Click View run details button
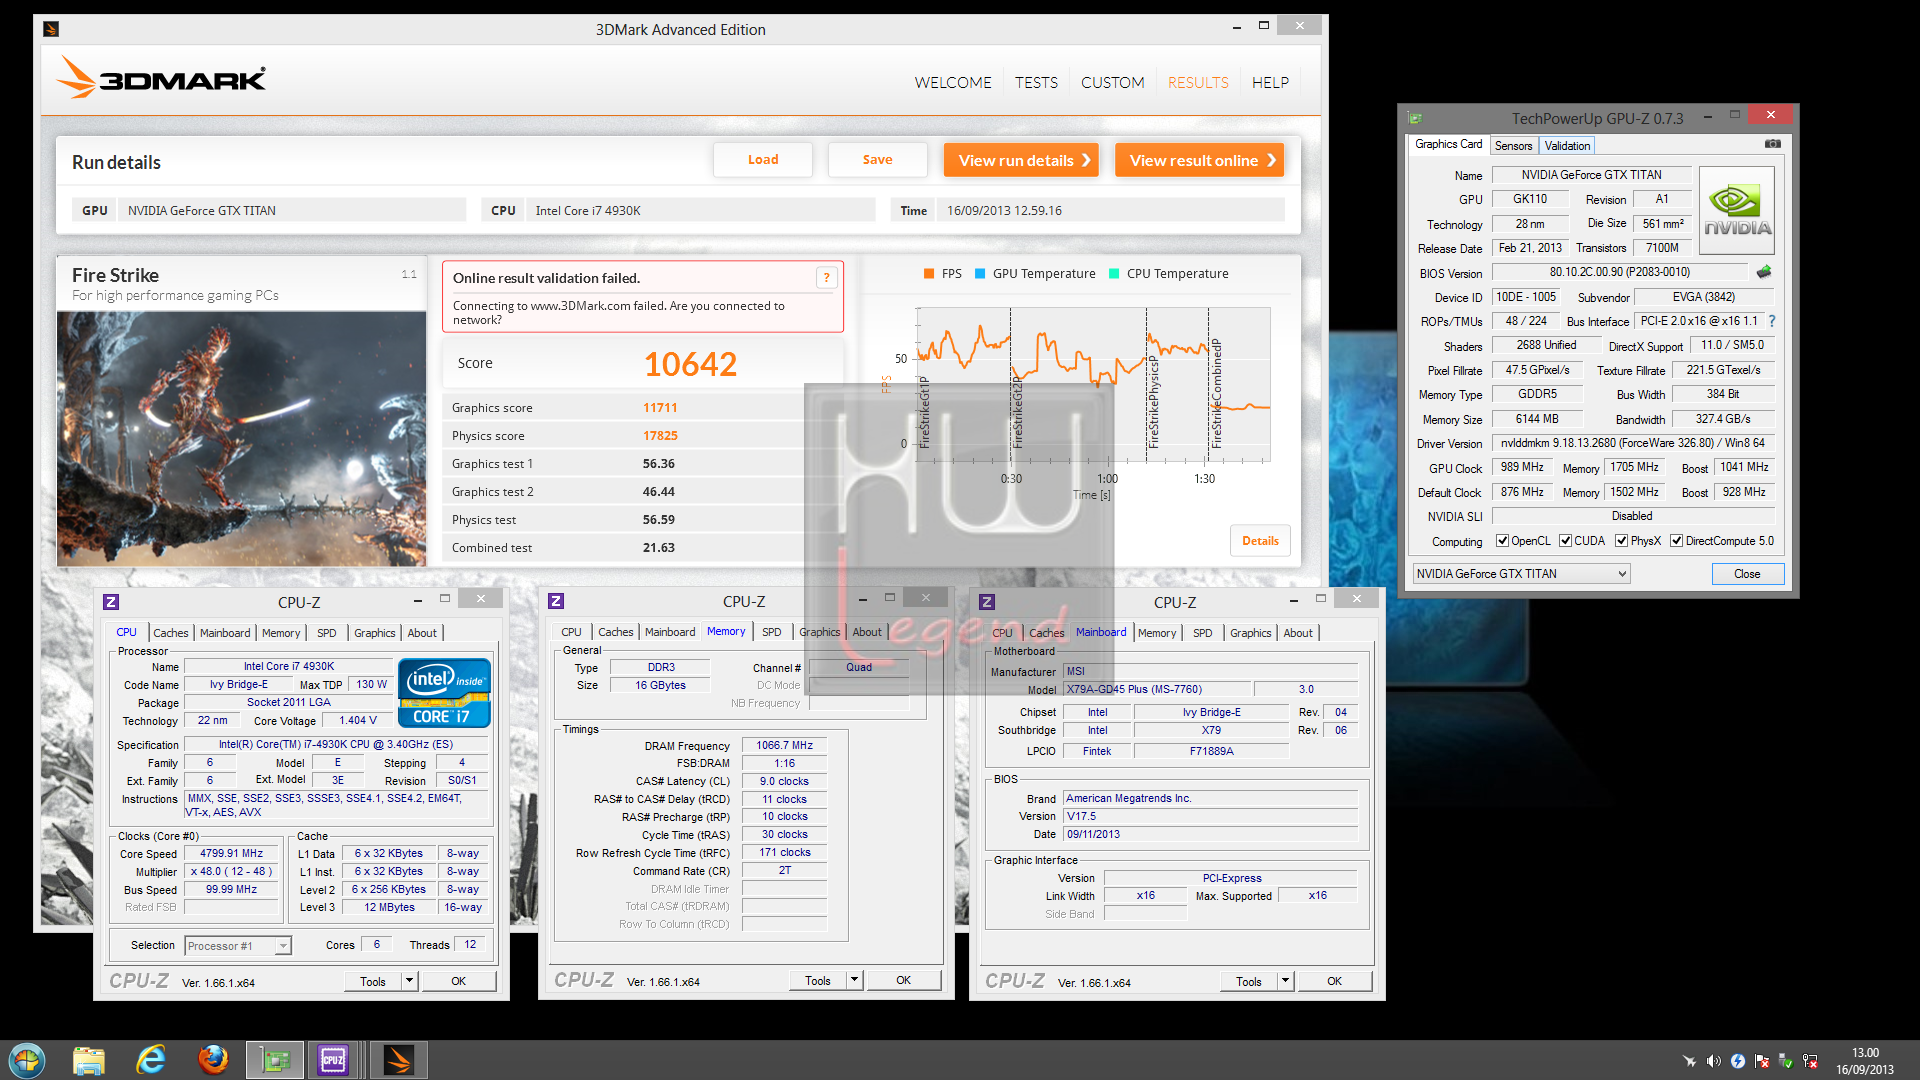The image size is (1920, 1080). (1021, 160)
